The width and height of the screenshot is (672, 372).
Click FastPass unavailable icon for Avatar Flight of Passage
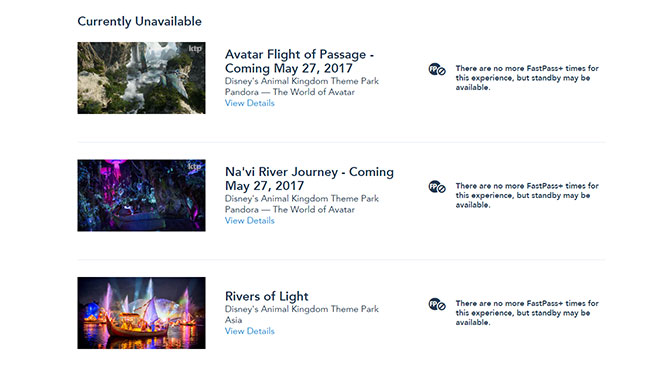coord(437,69)
